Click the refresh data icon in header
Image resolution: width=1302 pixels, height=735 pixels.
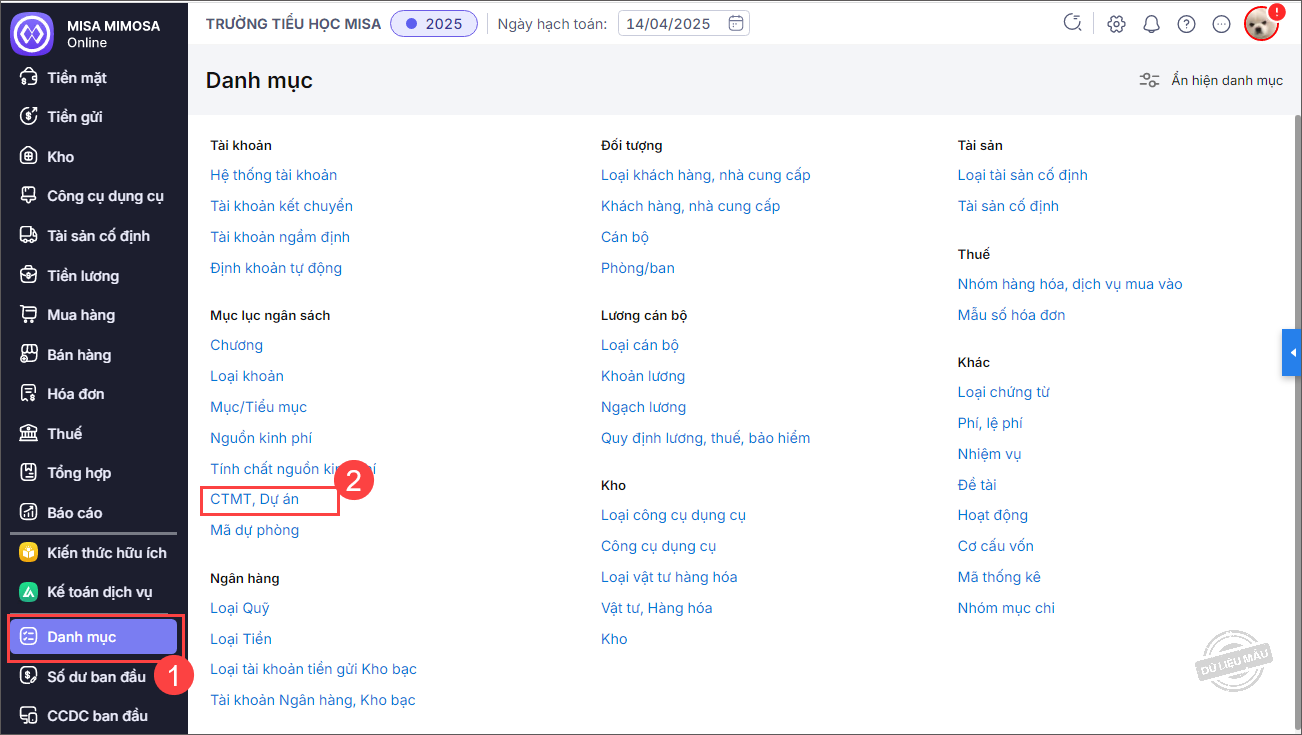click(1073, 24)
